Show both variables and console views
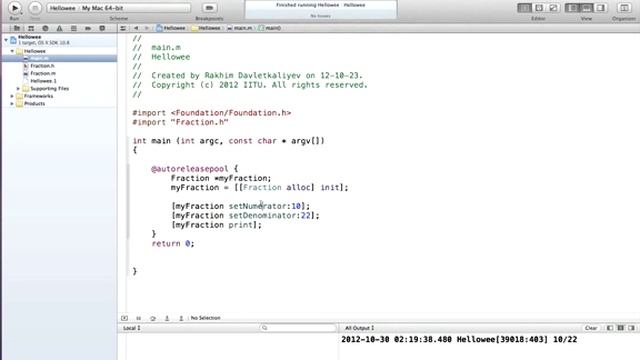The height and width of the screenshot is (360, 640). [x=620, y=328]
